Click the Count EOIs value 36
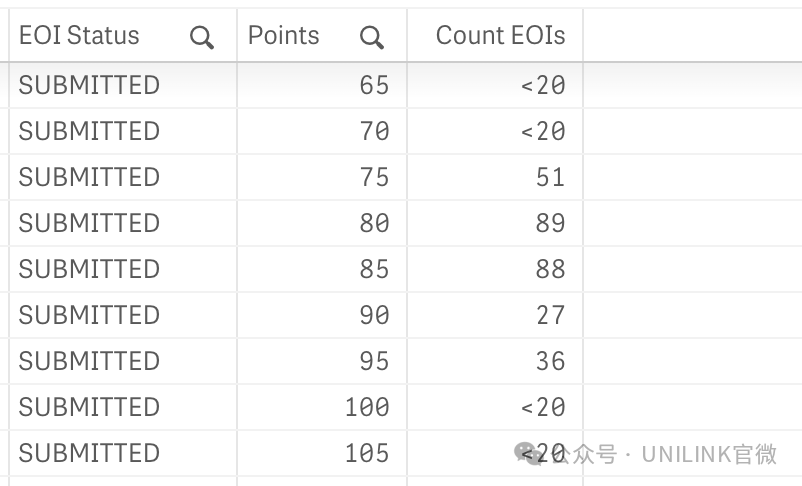This screenshot has height=486, width=802. click(x=550, y=361)
